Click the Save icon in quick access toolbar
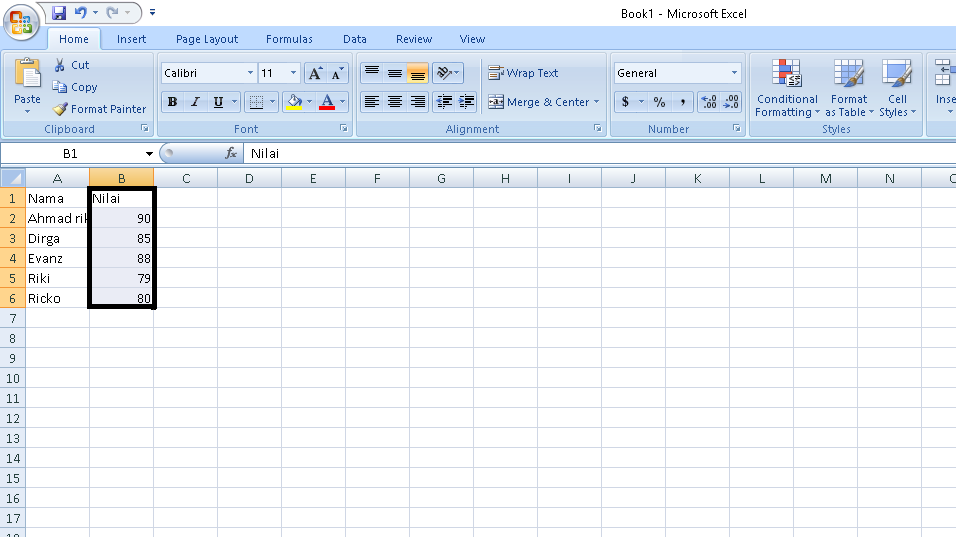Image resolution: width=956 pixels, height=537 pixels. (x=59, y=13)
